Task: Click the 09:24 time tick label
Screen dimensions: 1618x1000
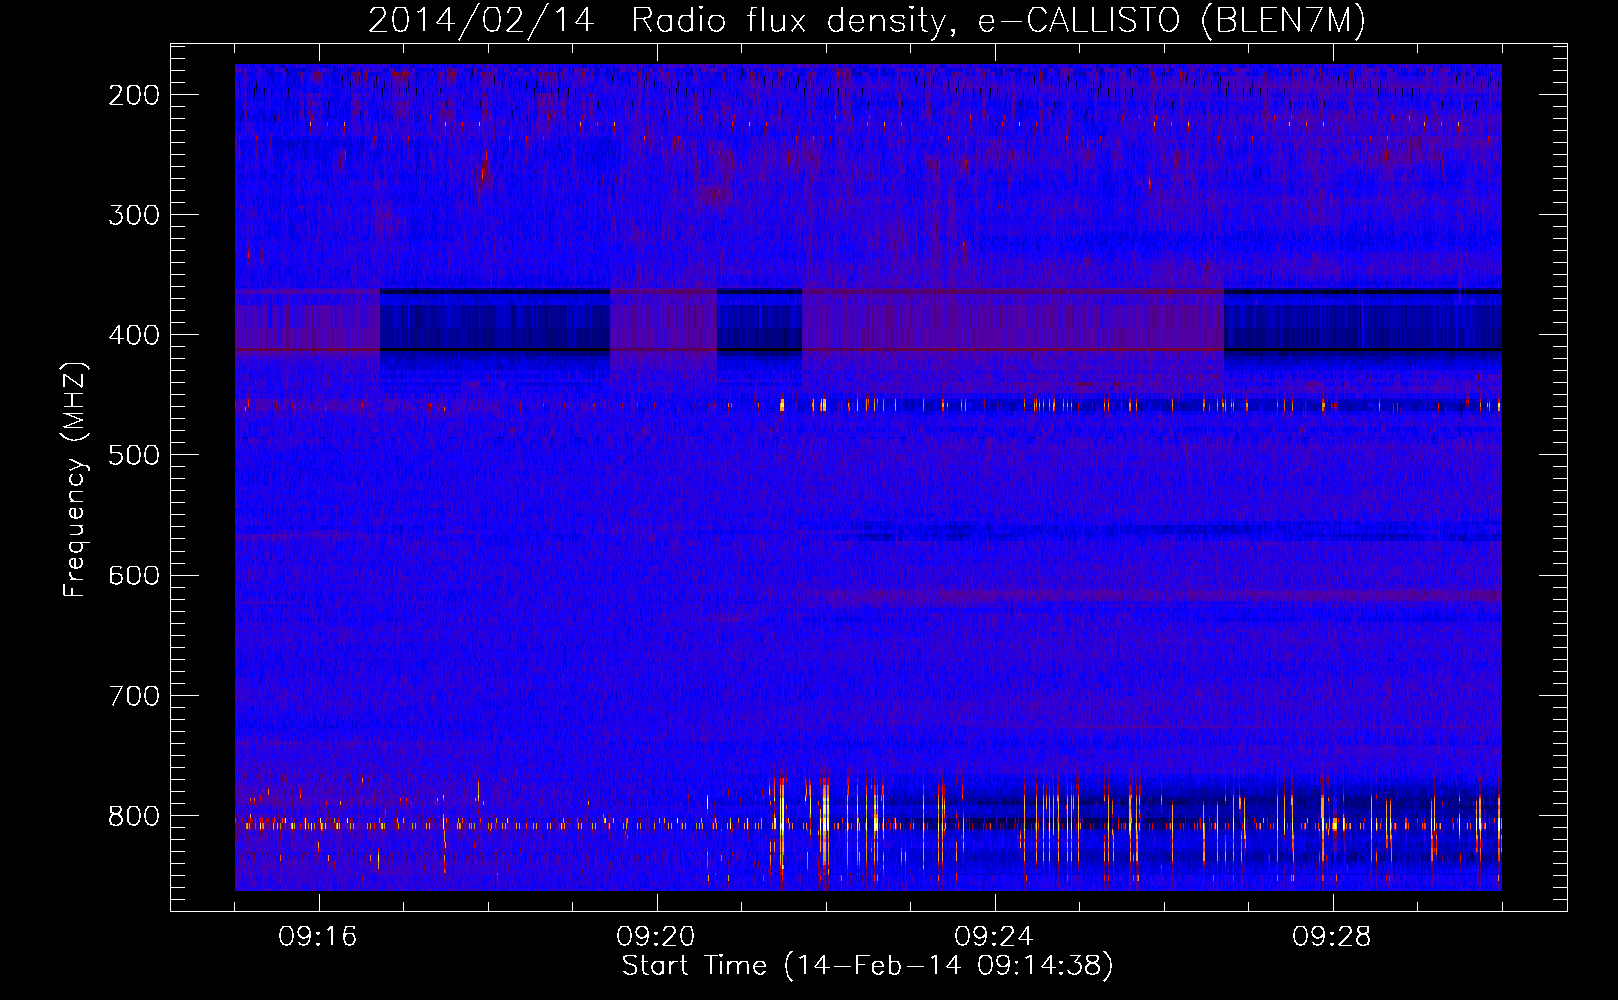Action: point(994,937)
